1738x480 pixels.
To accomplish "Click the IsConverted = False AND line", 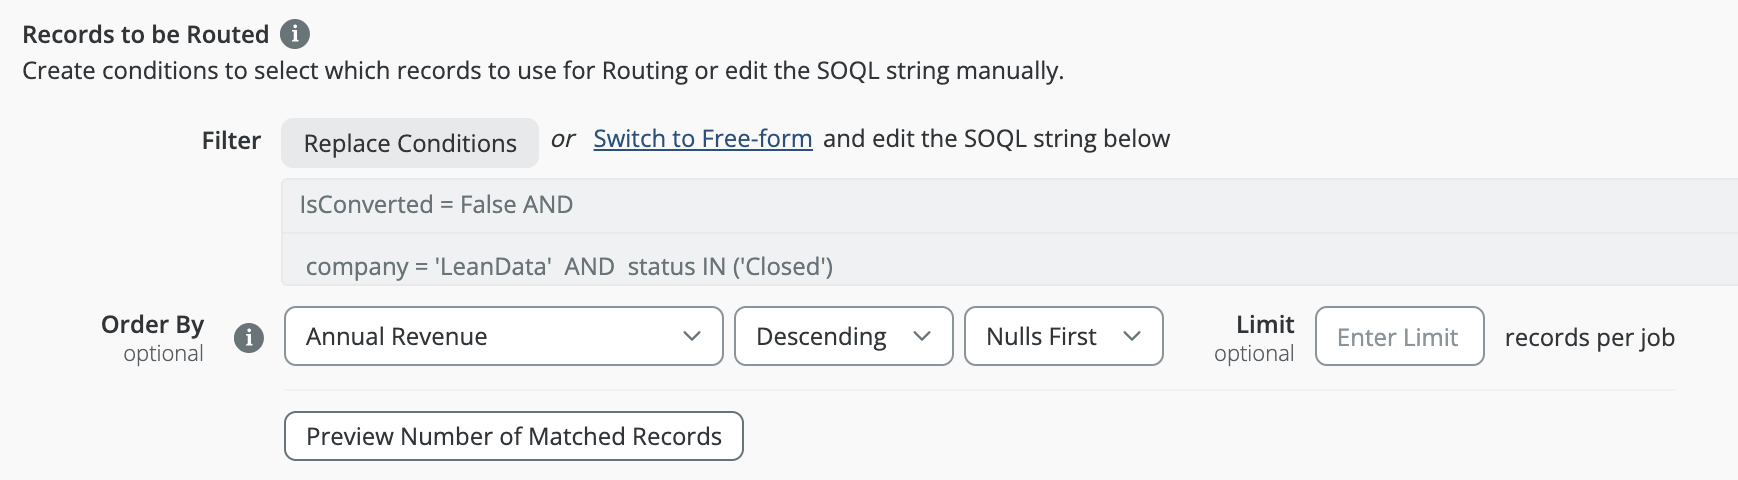I will click(436, 205).
